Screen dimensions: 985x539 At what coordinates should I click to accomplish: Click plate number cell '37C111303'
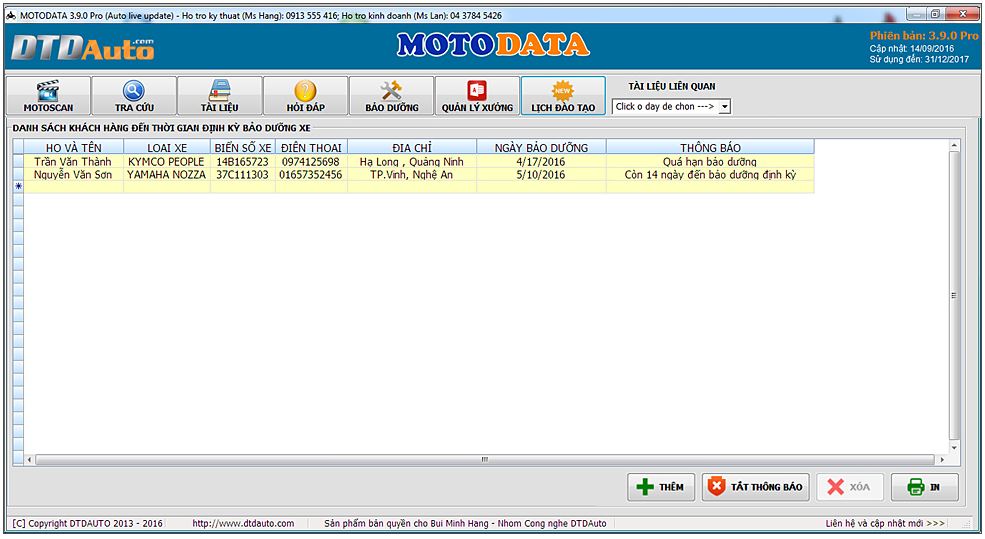pyautogui.click(x=242, y=175)
